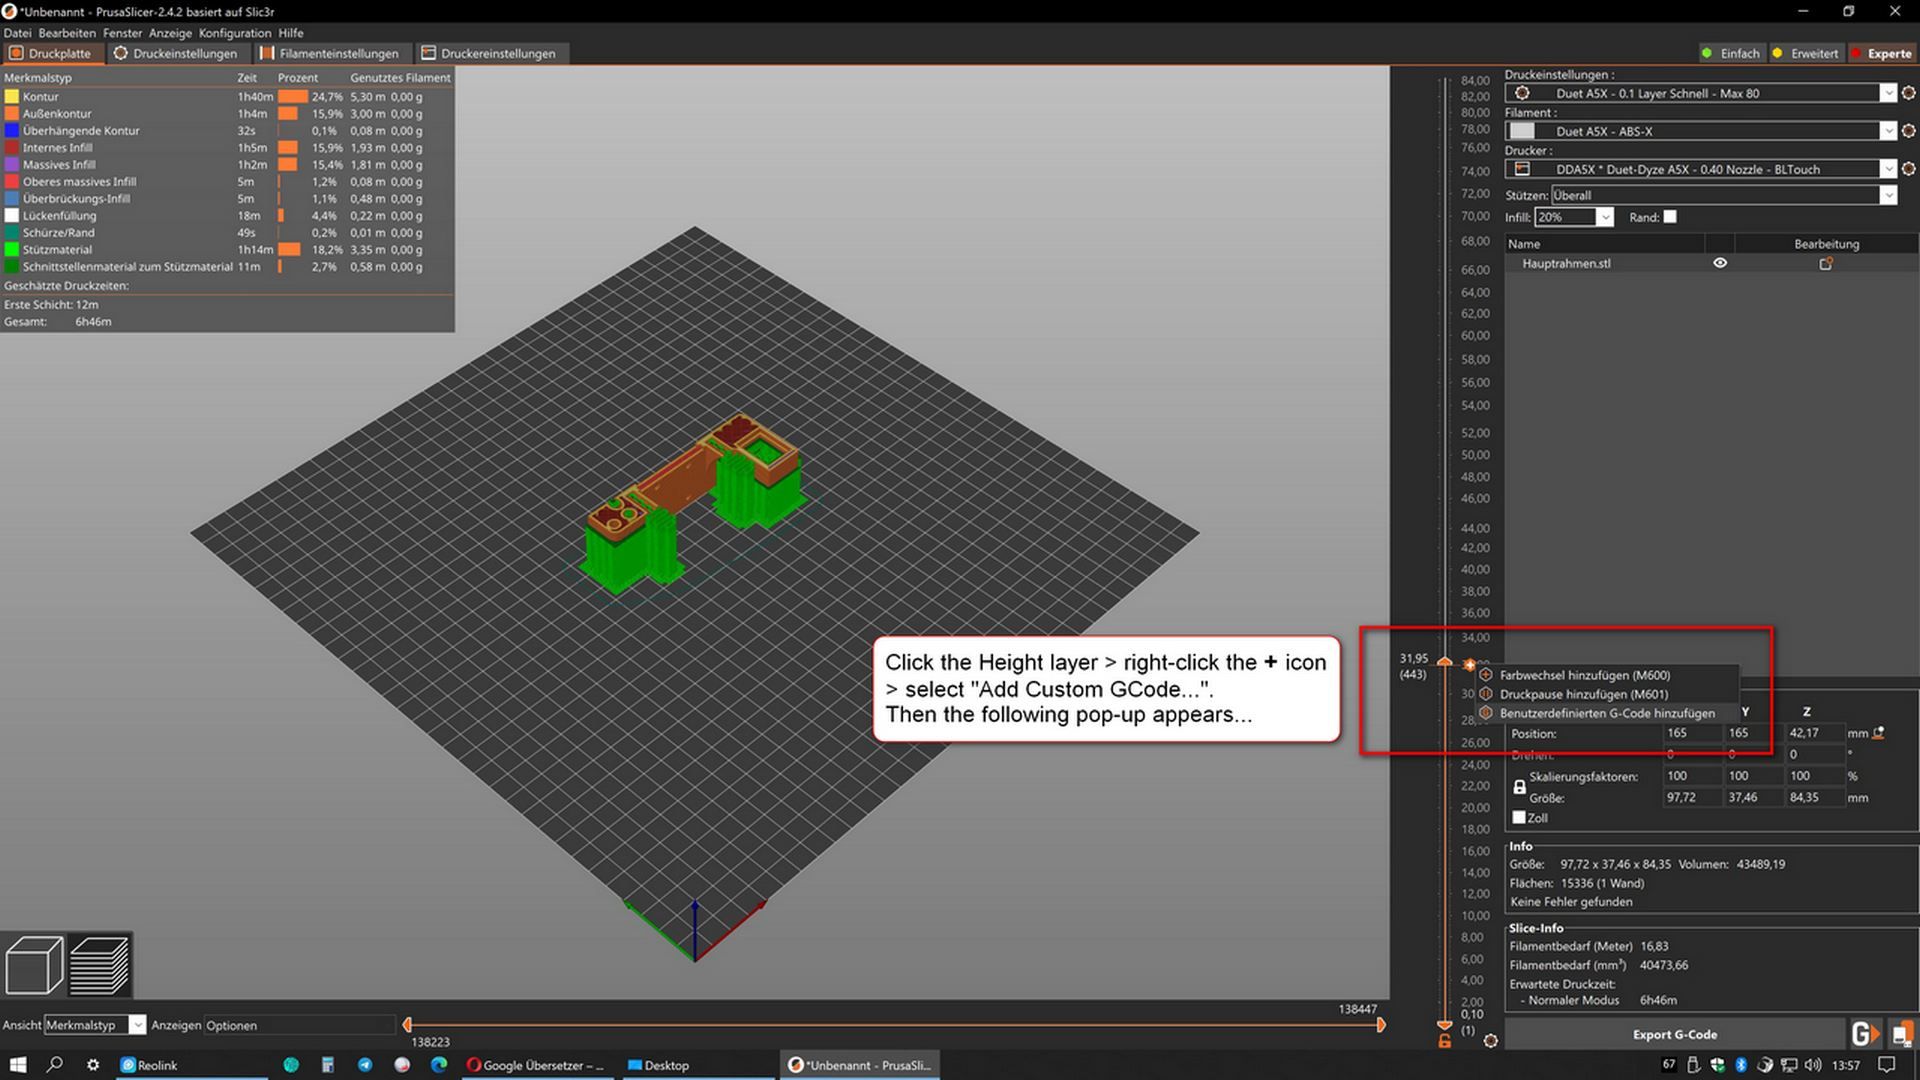
Task: Open the slider settings cog near Export
Action: pos(1490,1041)
